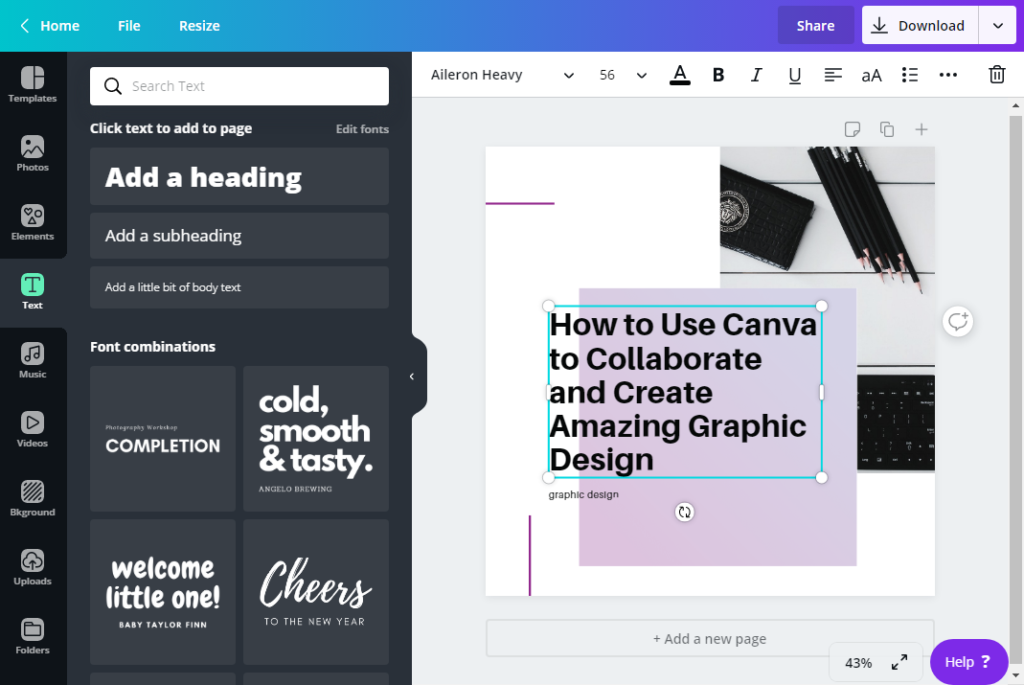Viewport: 1024px width, 685px height.
Task: Toggle bold formatting on the heading
Action: point(718,74)
